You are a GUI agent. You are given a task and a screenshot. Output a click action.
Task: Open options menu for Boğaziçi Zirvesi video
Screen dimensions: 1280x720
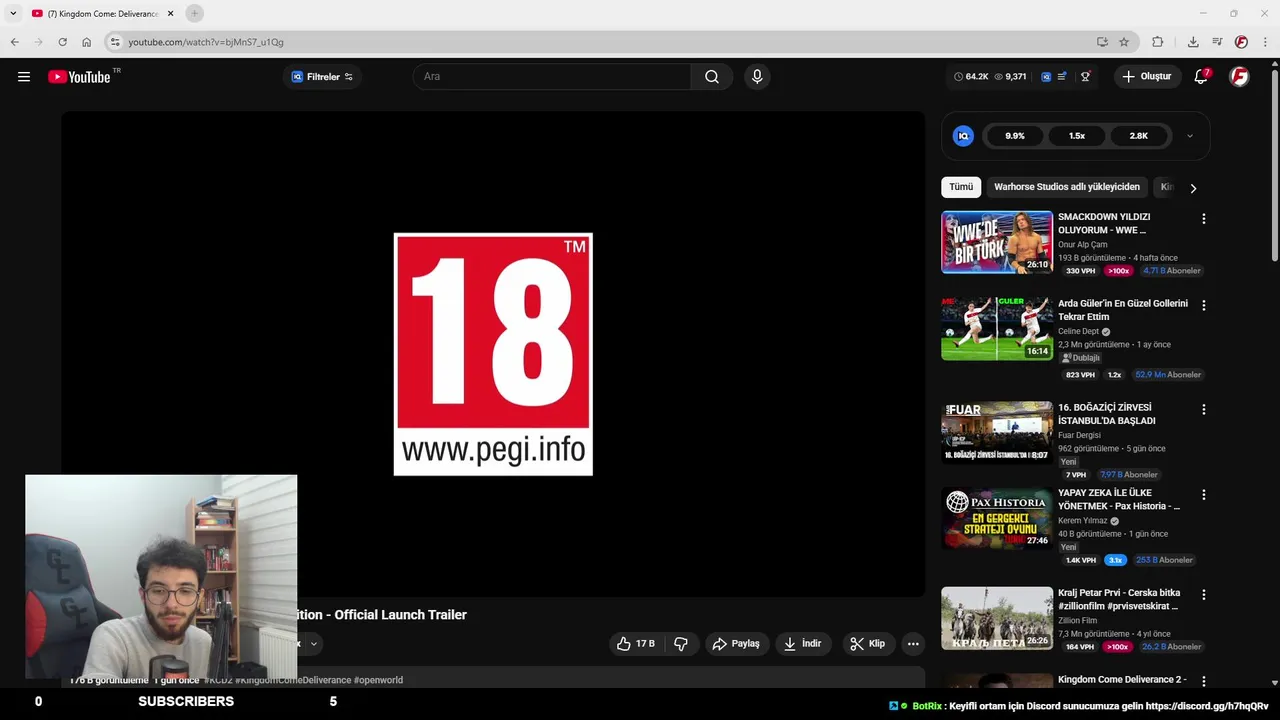1203,409
